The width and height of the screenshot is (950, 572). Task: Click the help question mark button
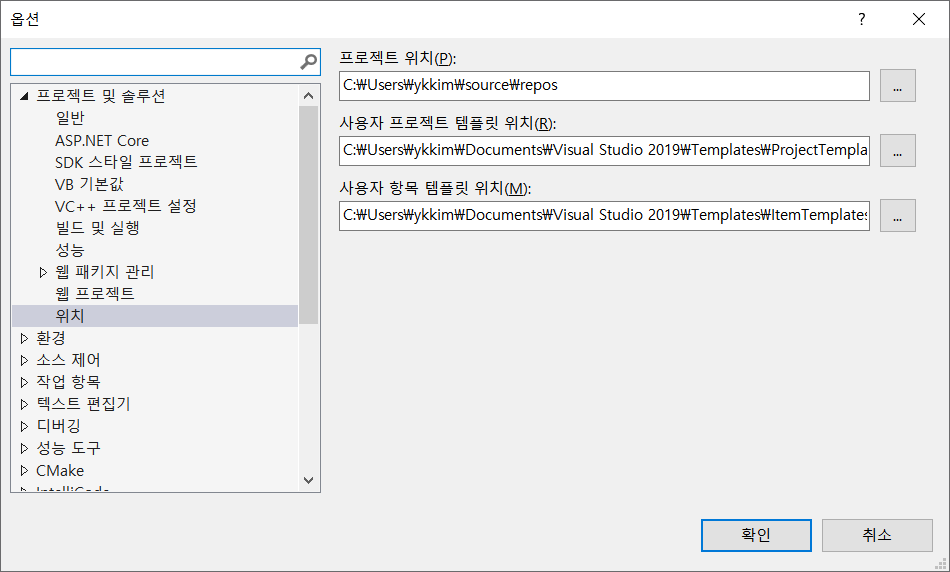tap(861, 19)
